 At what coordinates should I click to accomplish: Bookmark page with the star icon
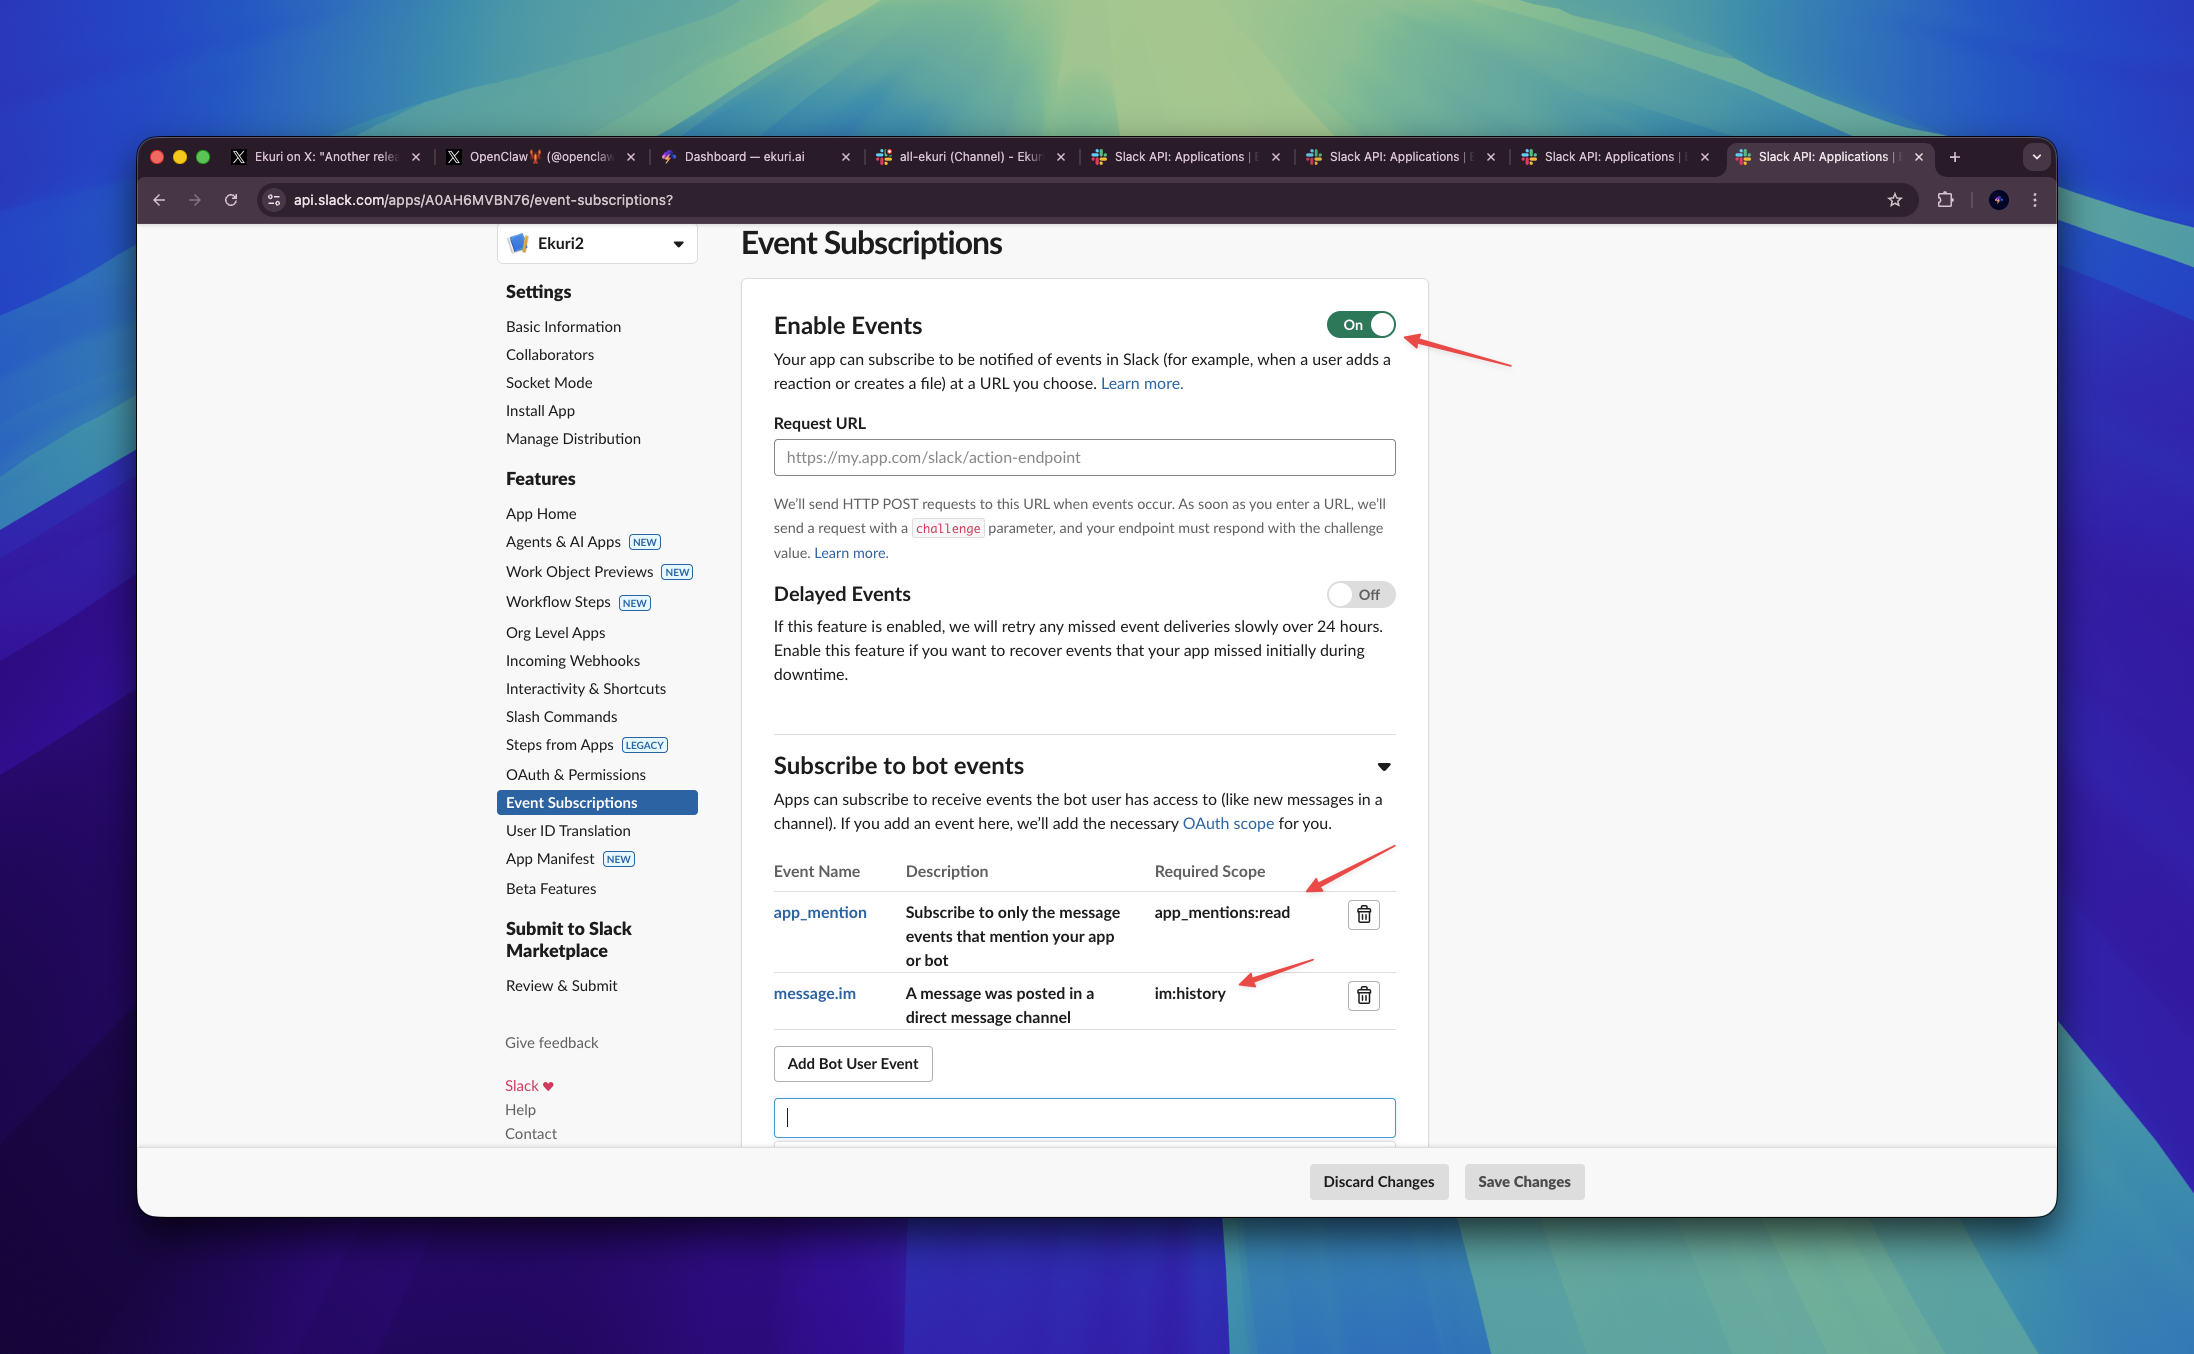[1894, 200]
